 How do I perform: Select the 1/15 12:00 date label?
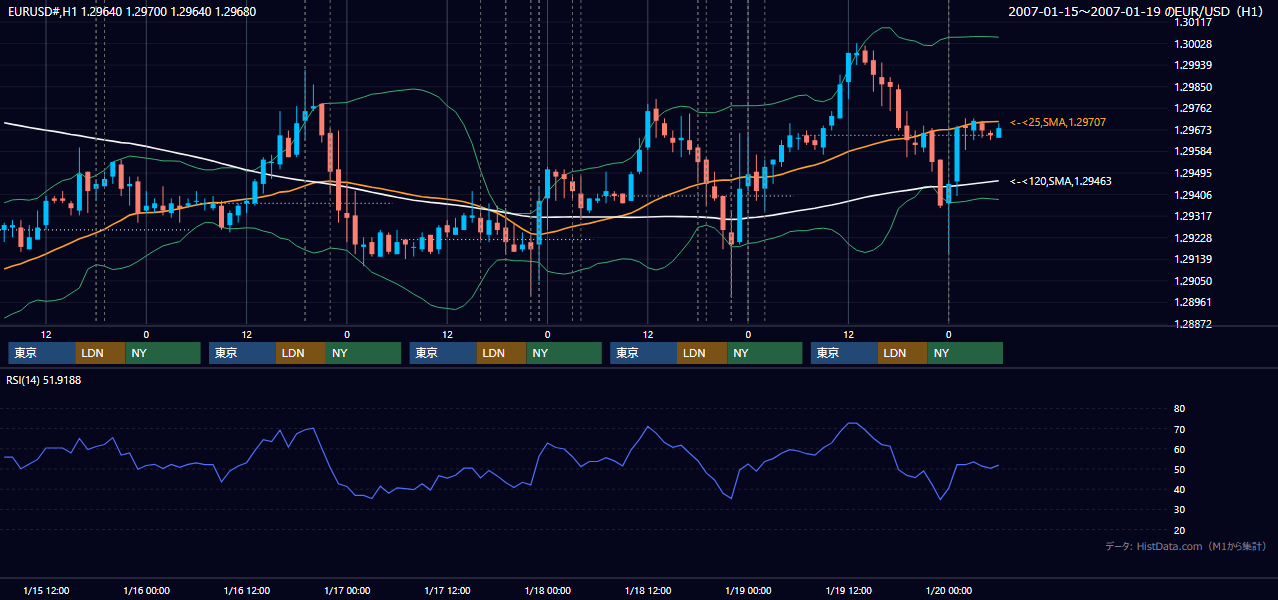click(x=46, y=591)
